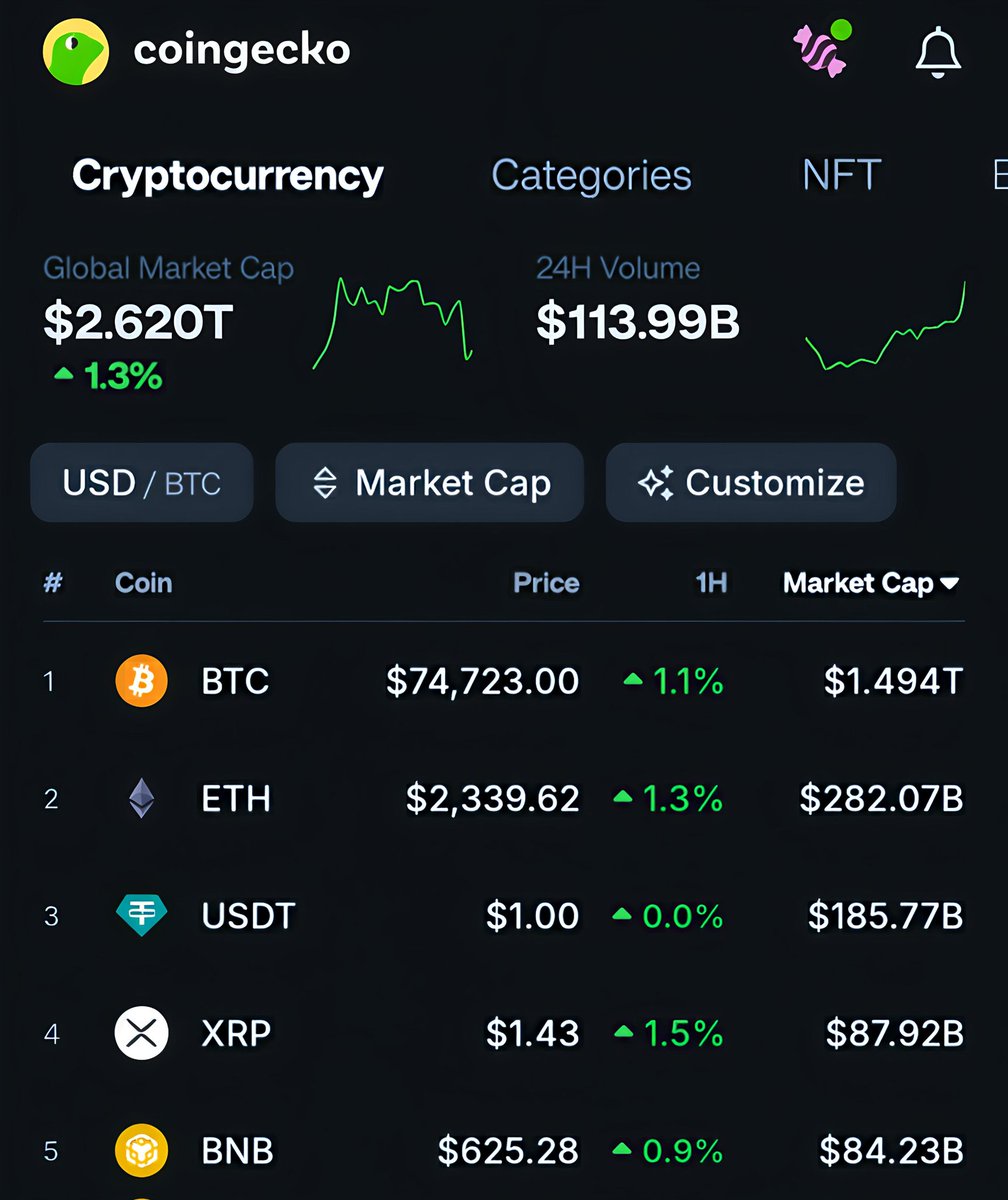Sort coins by Price column

coord(546,583)
